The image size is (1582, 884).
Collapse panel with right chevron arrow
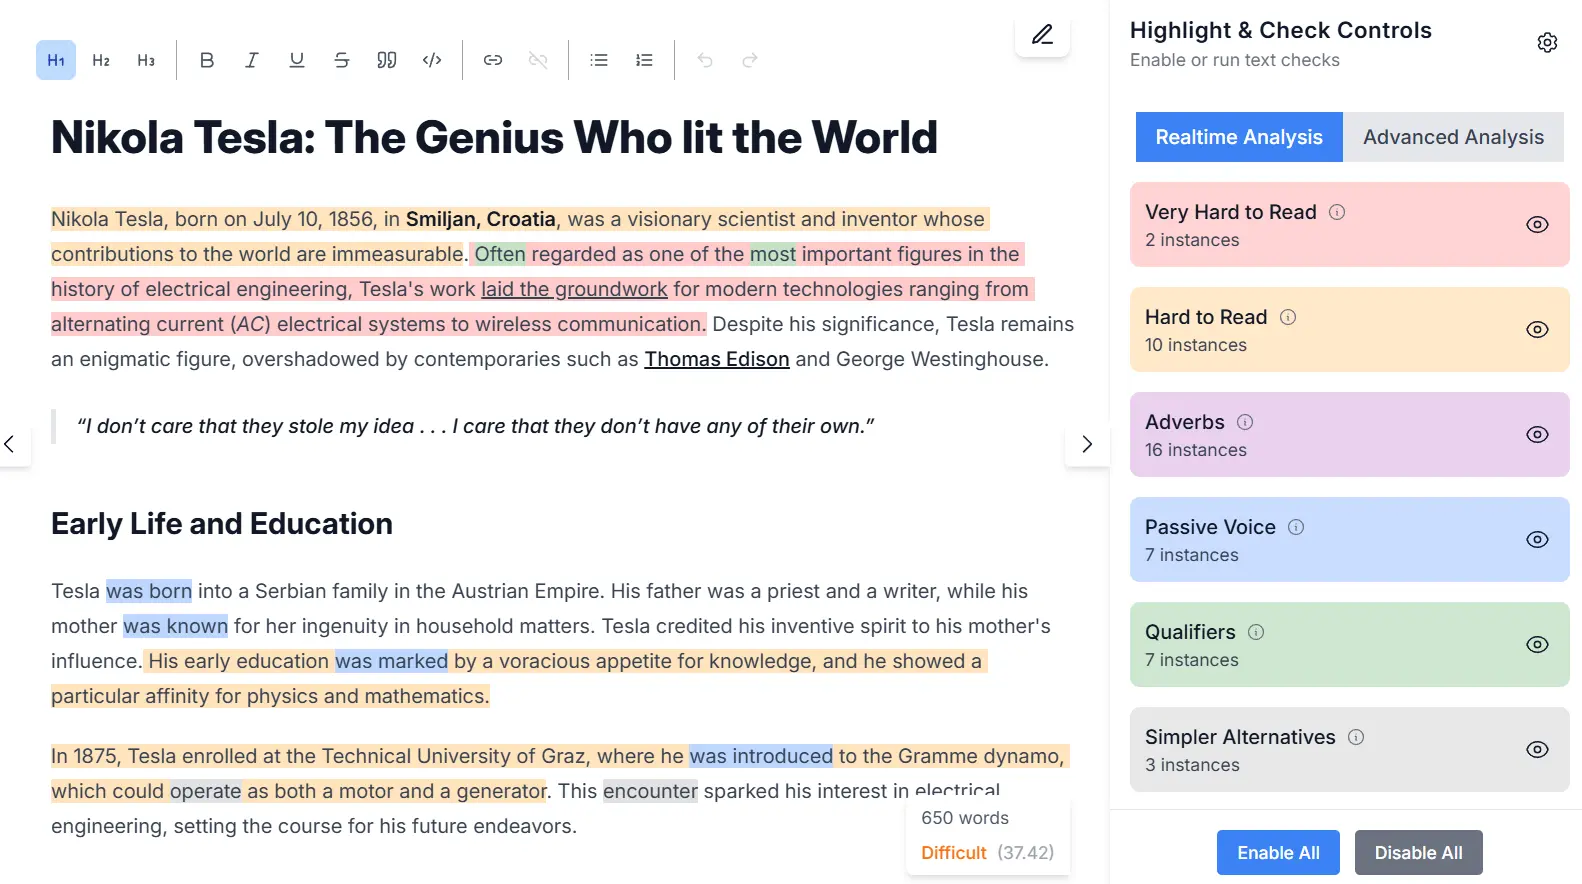tap(1087, 444)
